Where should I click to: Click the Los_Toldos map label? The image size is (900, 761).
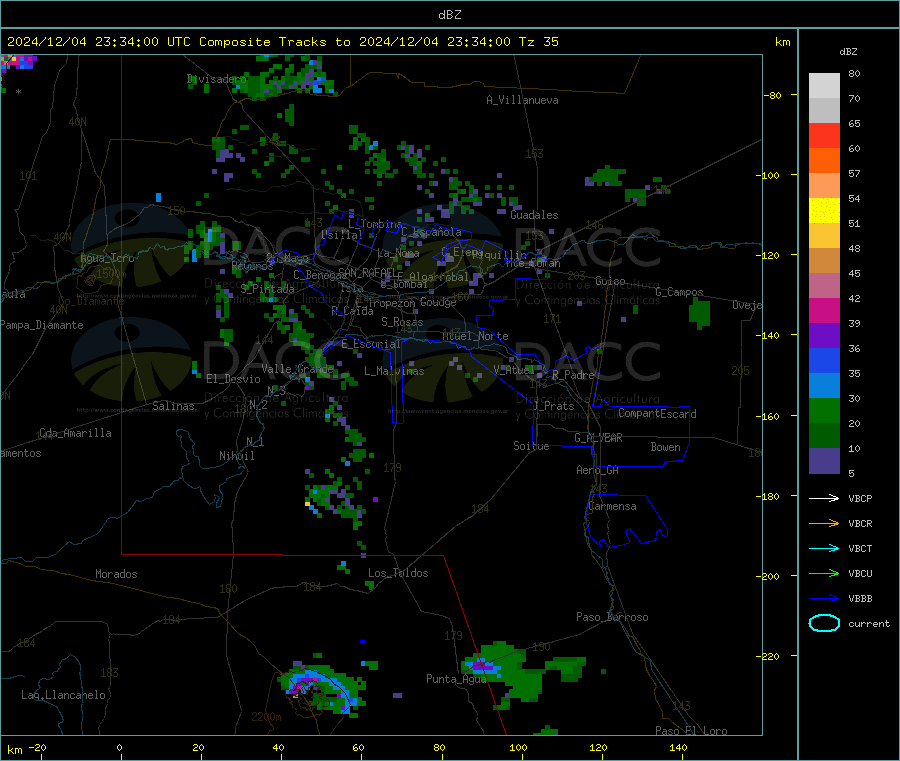pos(398,573)
